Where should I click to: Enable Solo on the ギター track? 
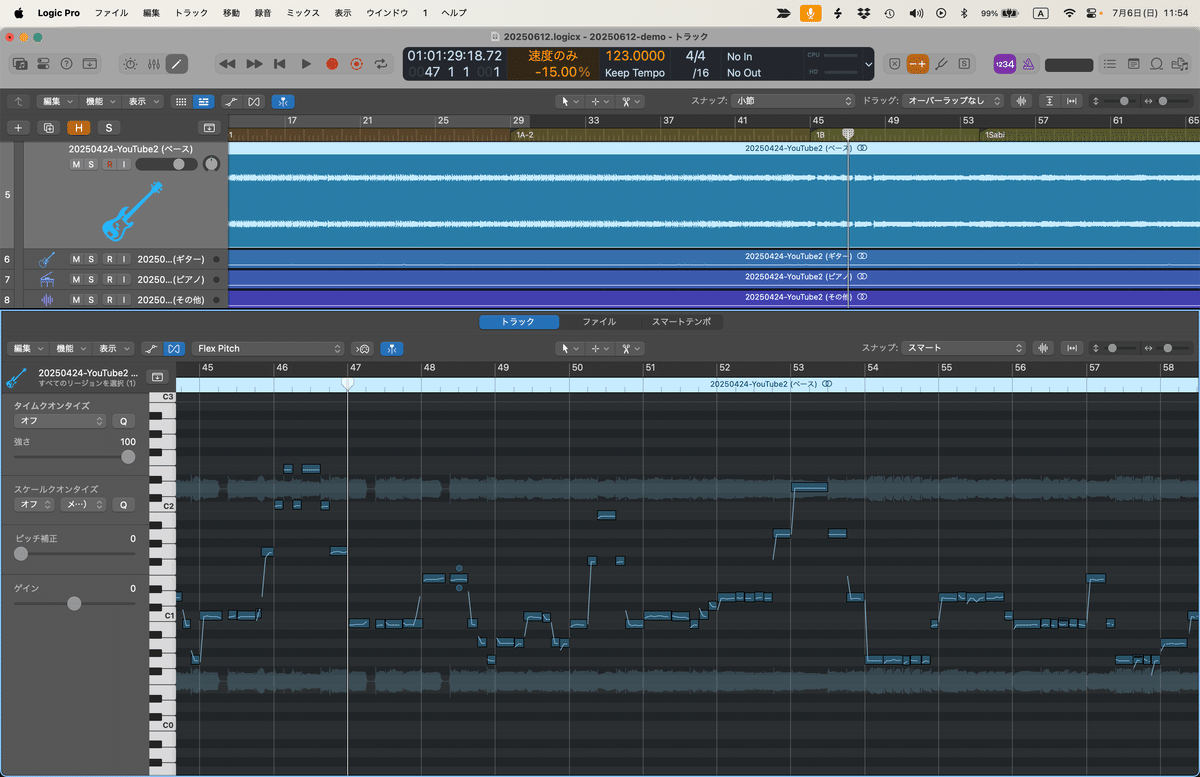[92, 259]
